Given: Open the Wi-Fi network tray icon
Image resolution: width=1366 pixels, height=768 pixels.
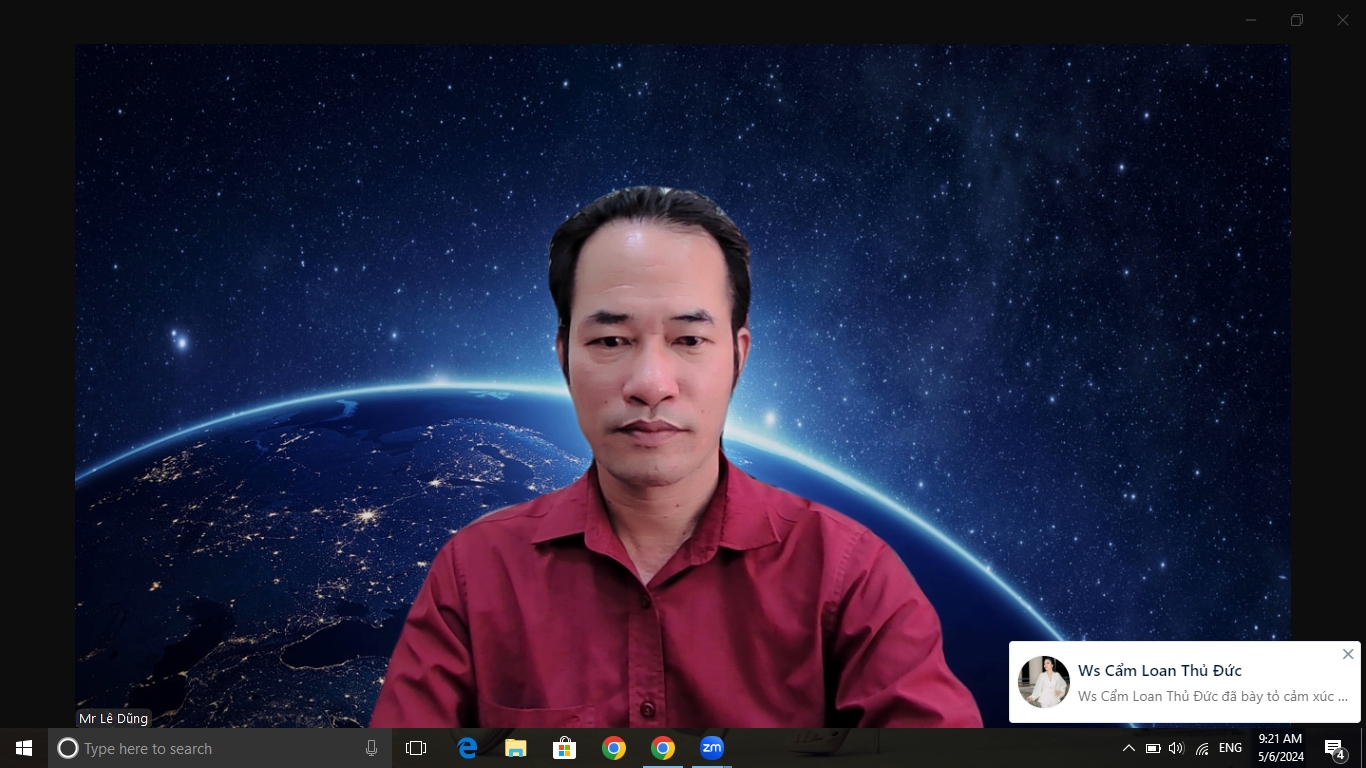Looking at the screenshot, I should [1202, 748].
